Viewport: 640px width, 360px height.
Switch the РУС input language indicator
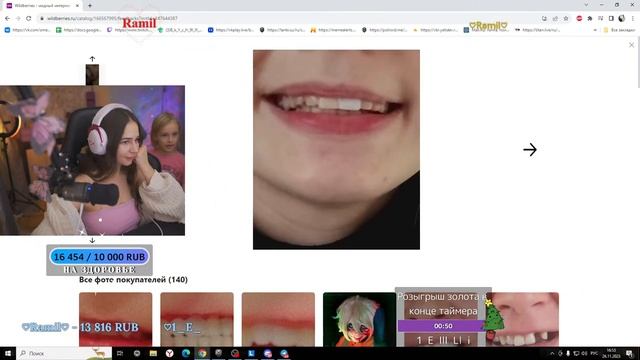pos(594,353)
